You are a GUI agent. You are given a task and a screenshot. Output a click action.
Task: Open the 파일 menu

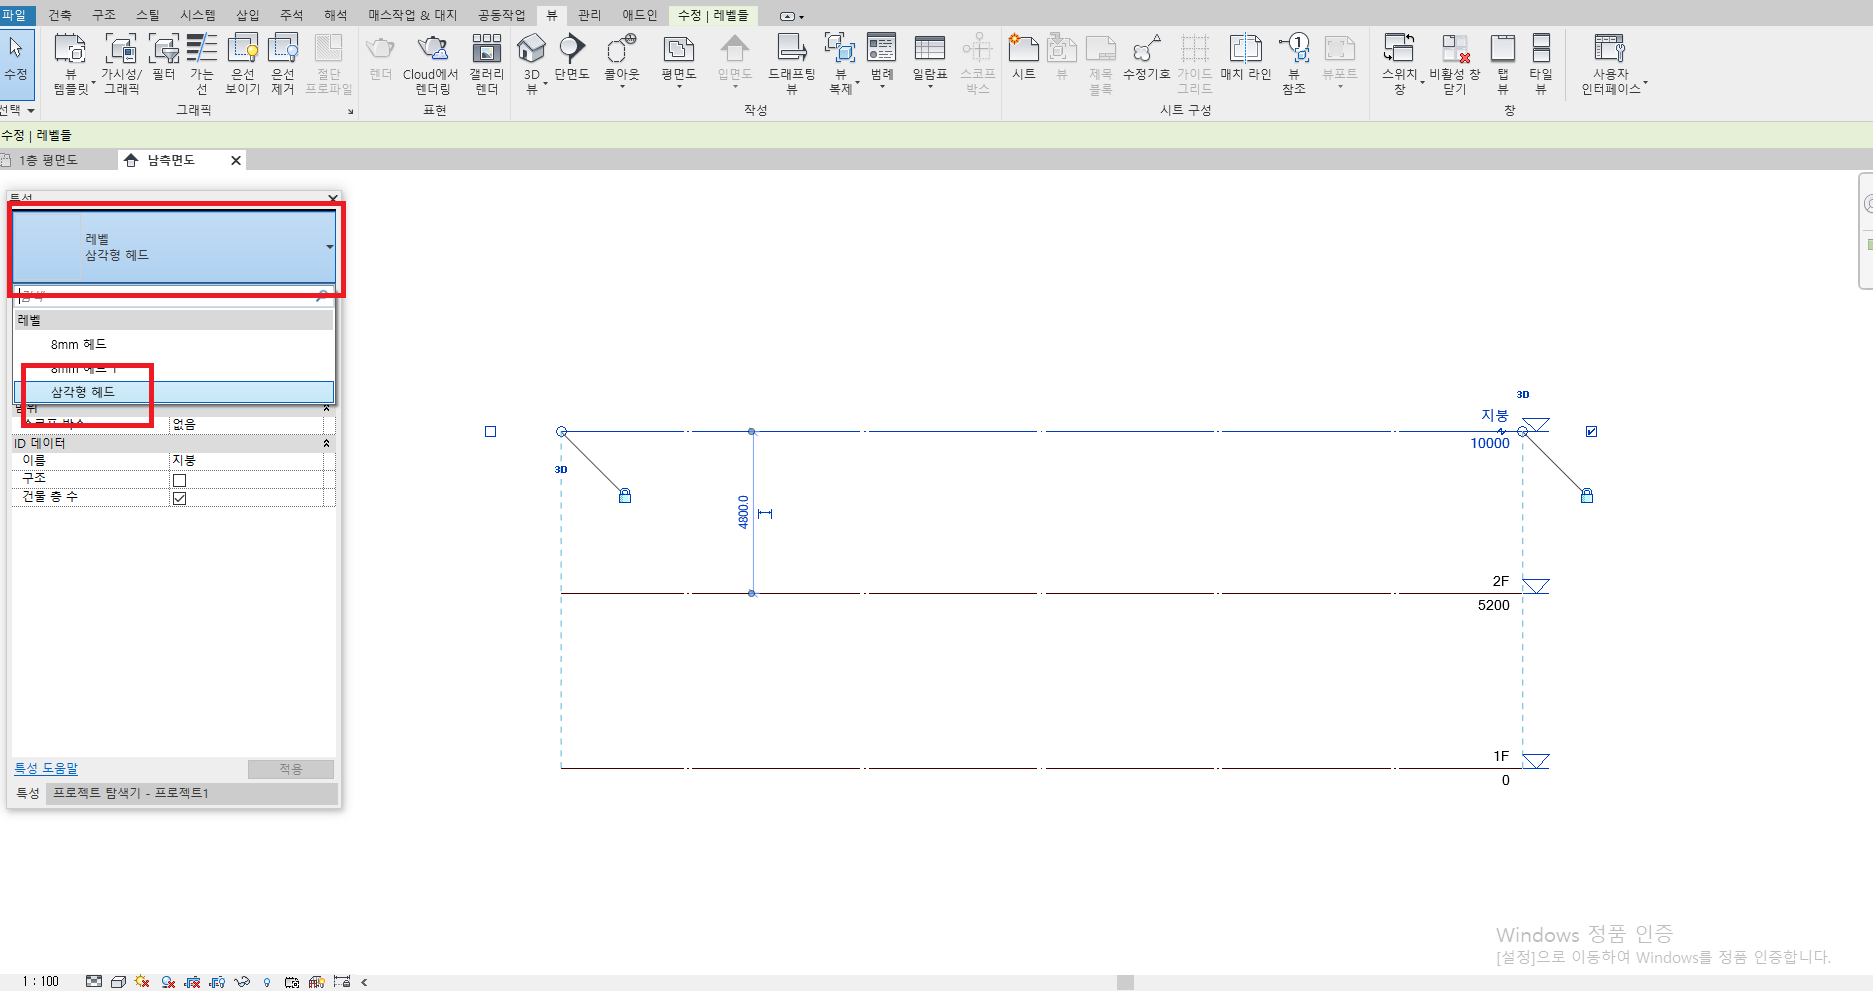[x=14, y=15]
